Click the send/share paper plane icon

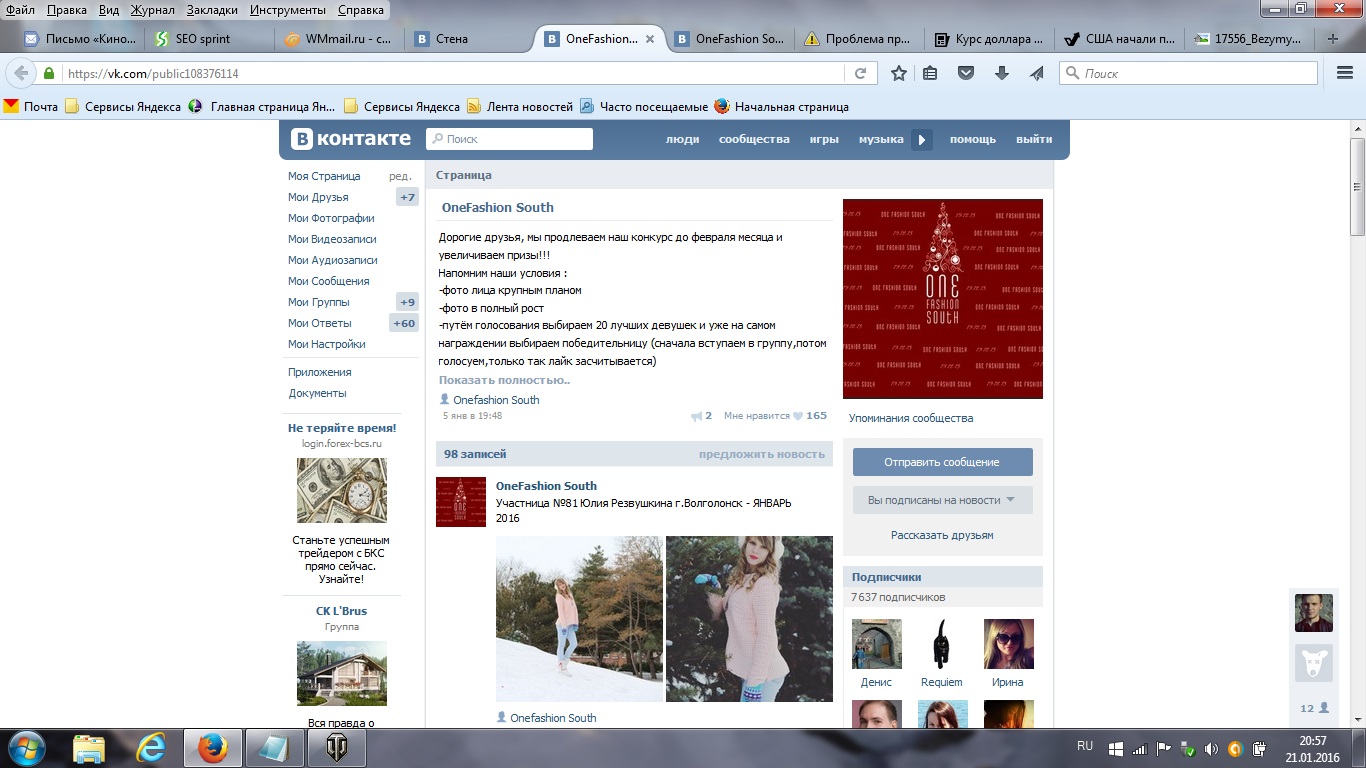(1037, 73)
